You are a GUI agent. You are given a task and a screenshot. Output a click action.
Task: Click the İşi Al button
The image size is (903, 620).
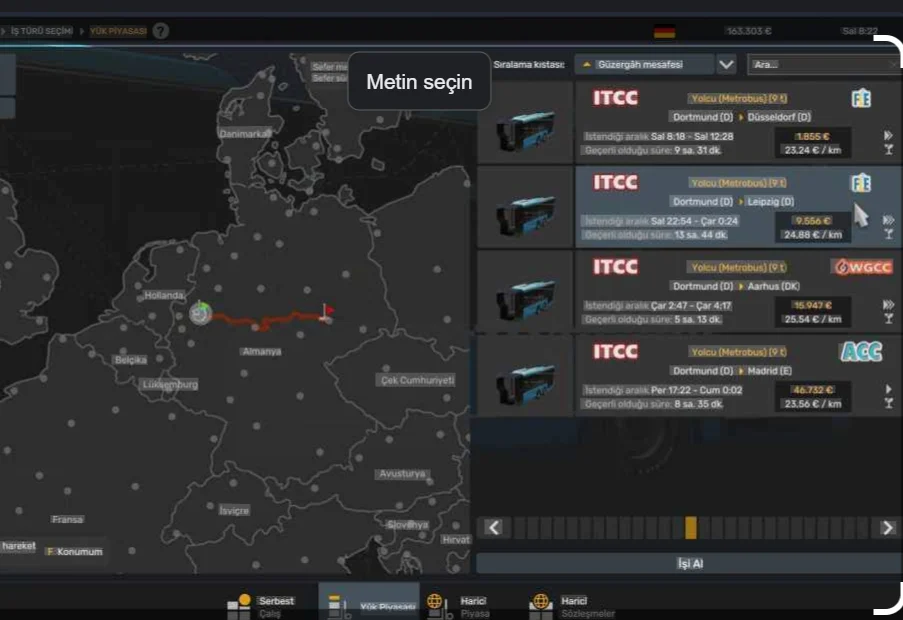click(689, 564)
